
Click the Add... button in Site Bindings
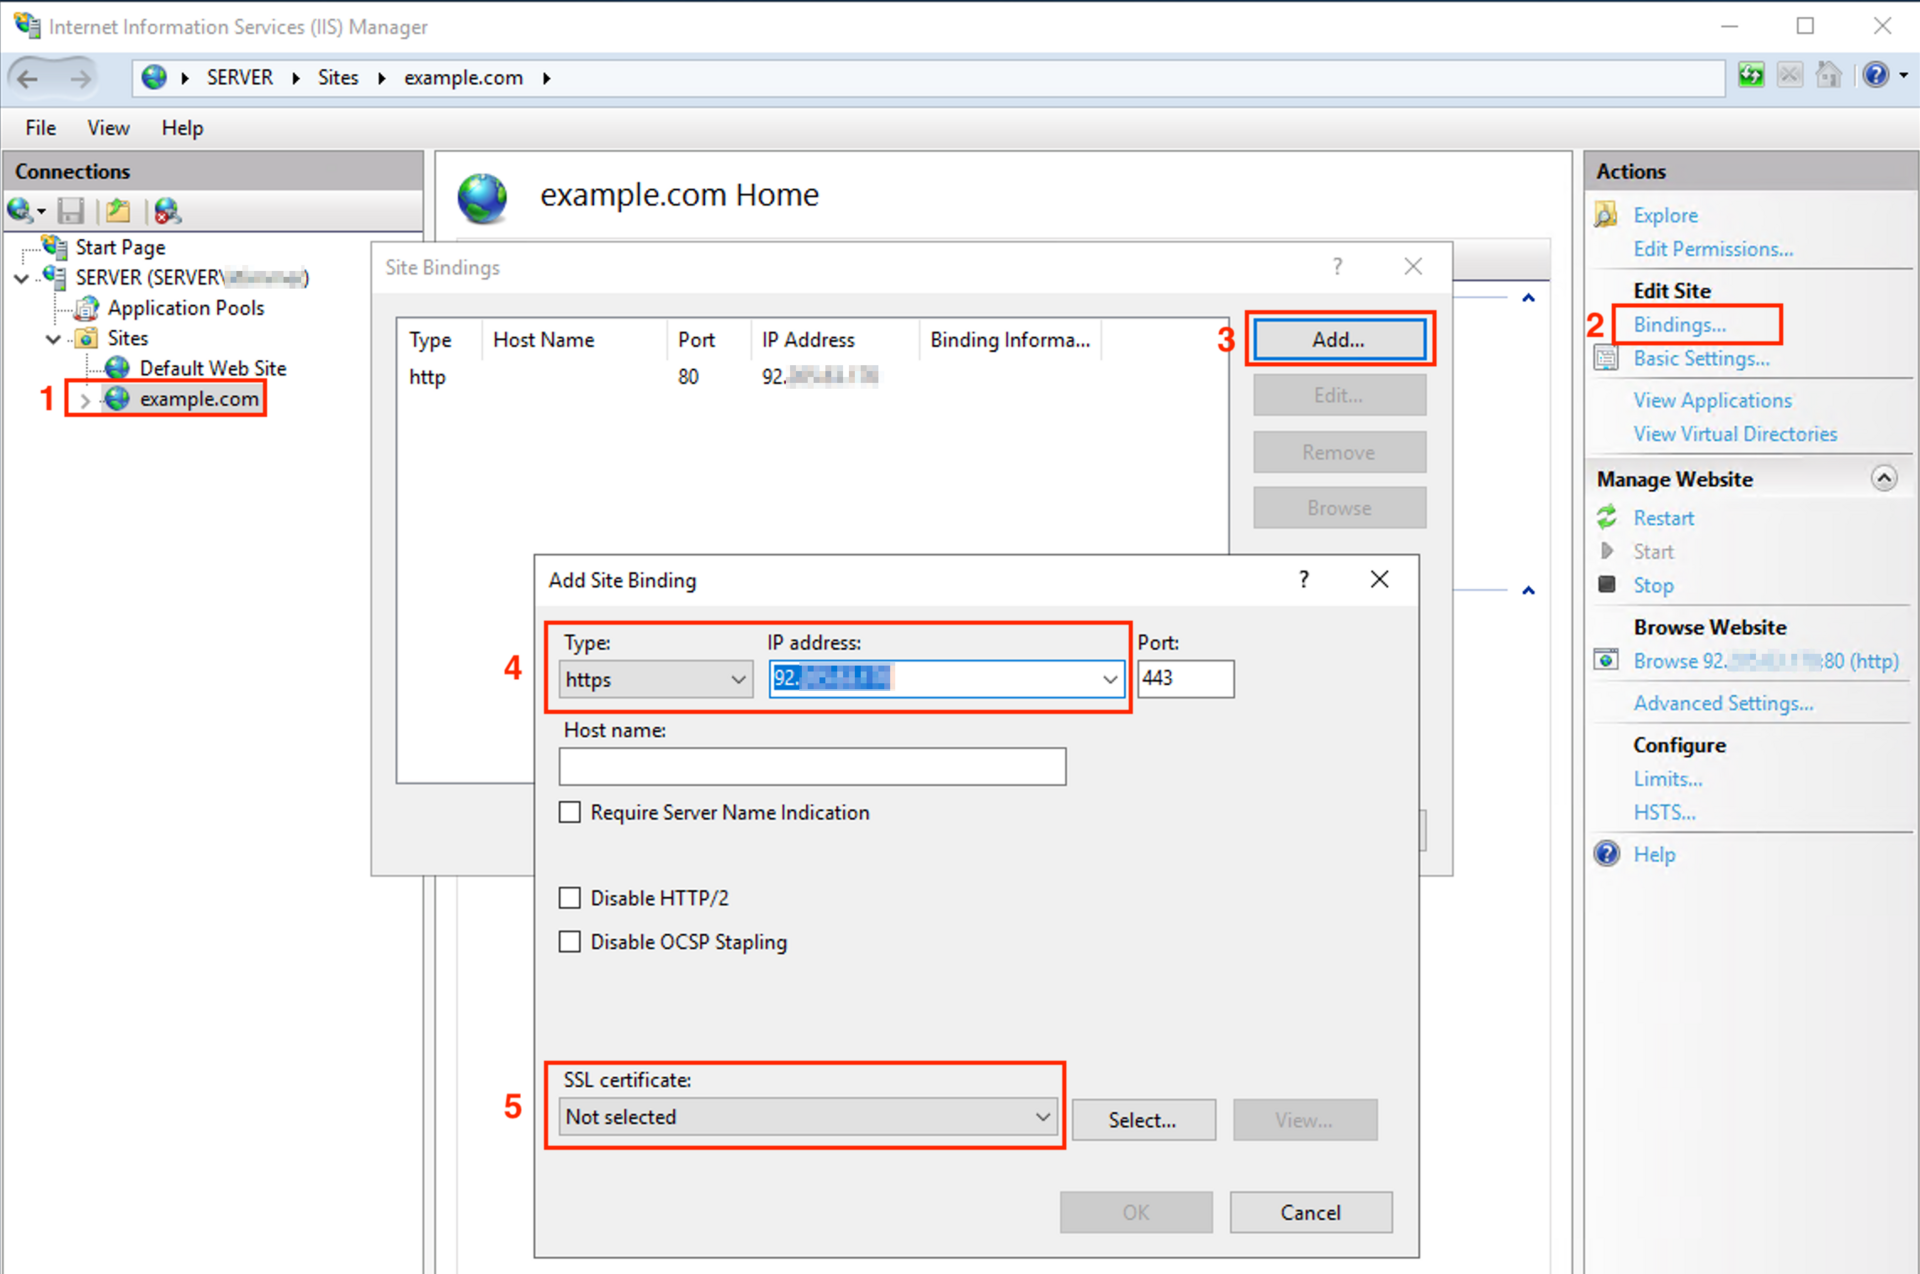[x=1339, y=339]
